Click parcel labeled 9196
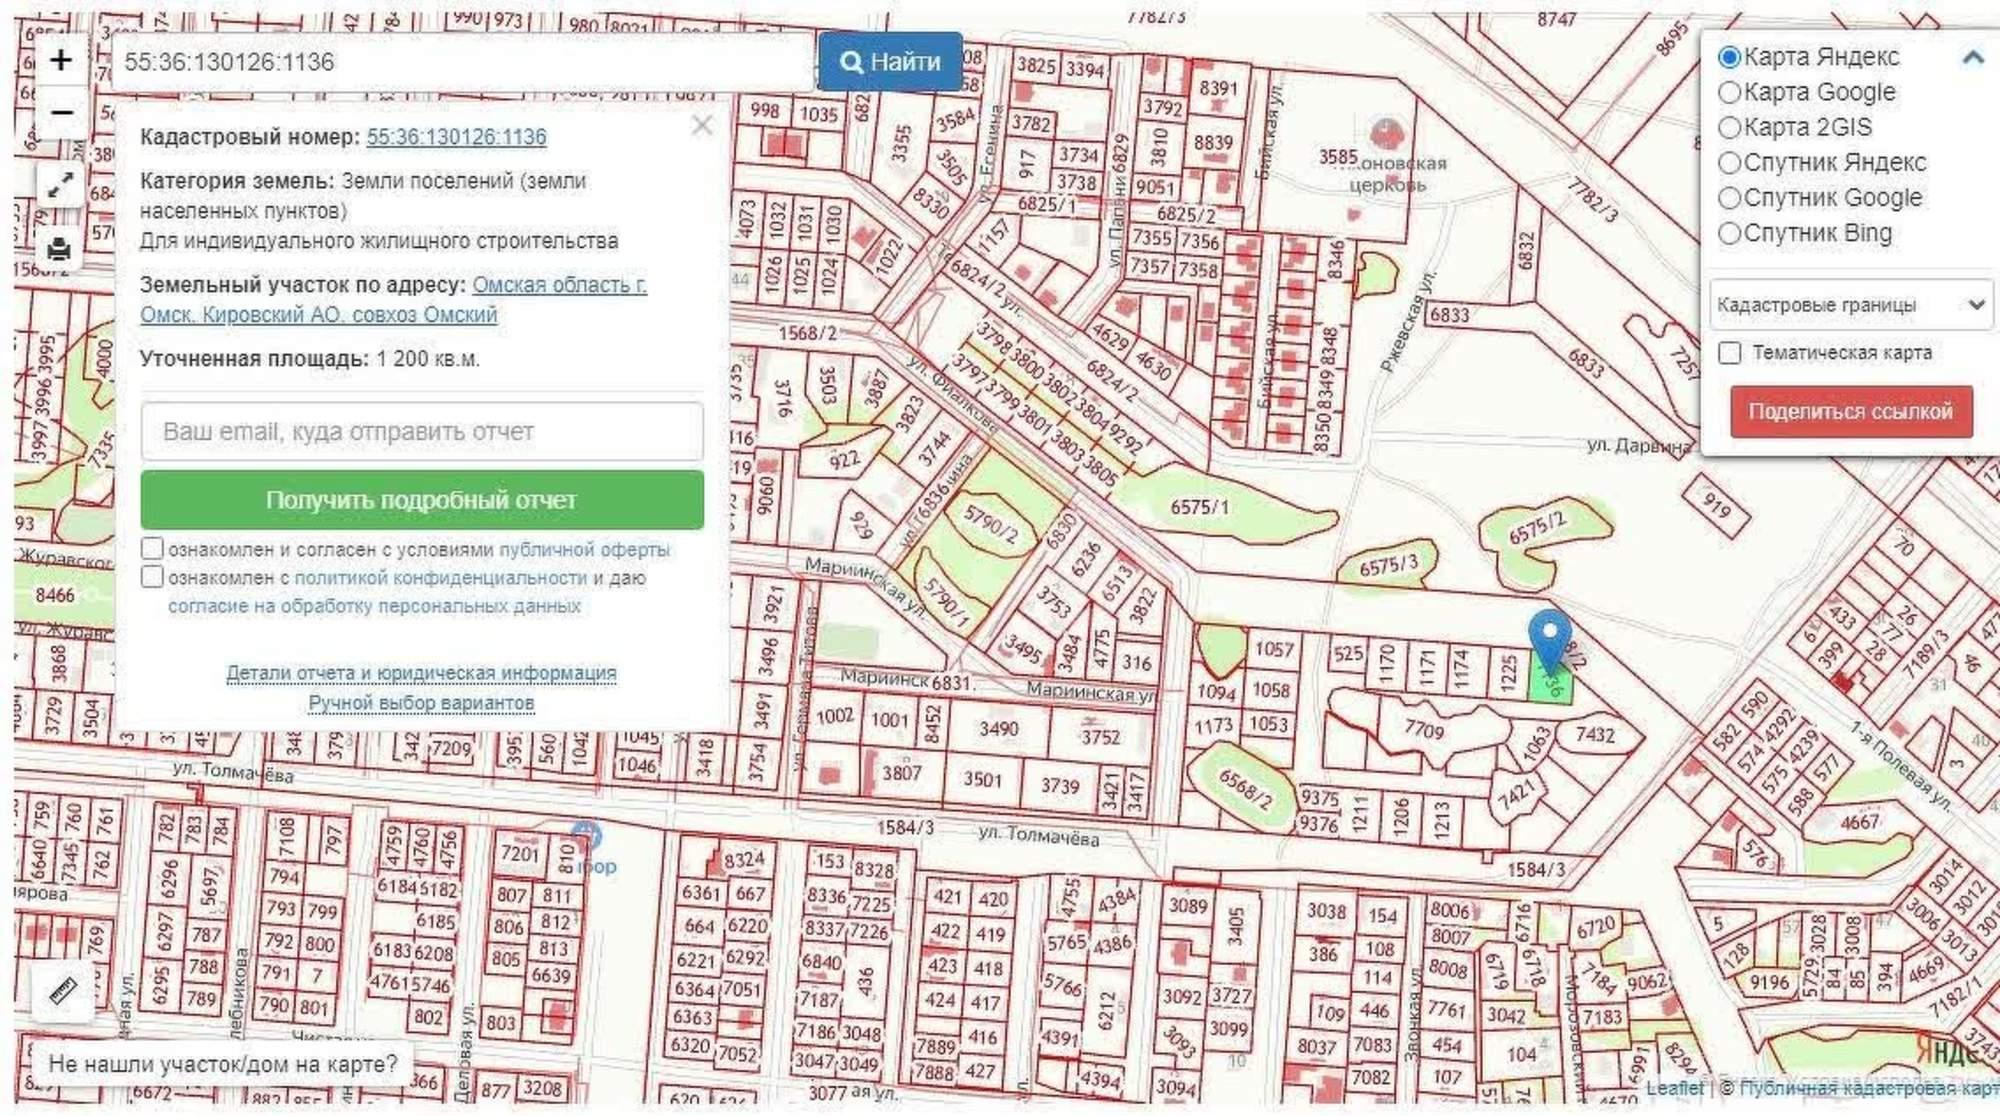This screenshot has height=1116, width=2000. (x=1769, y=982)
